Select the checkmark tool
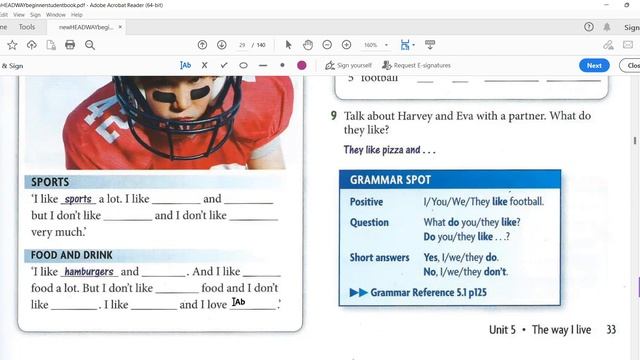This screenshot has height=360, width=640. point(224,65)
